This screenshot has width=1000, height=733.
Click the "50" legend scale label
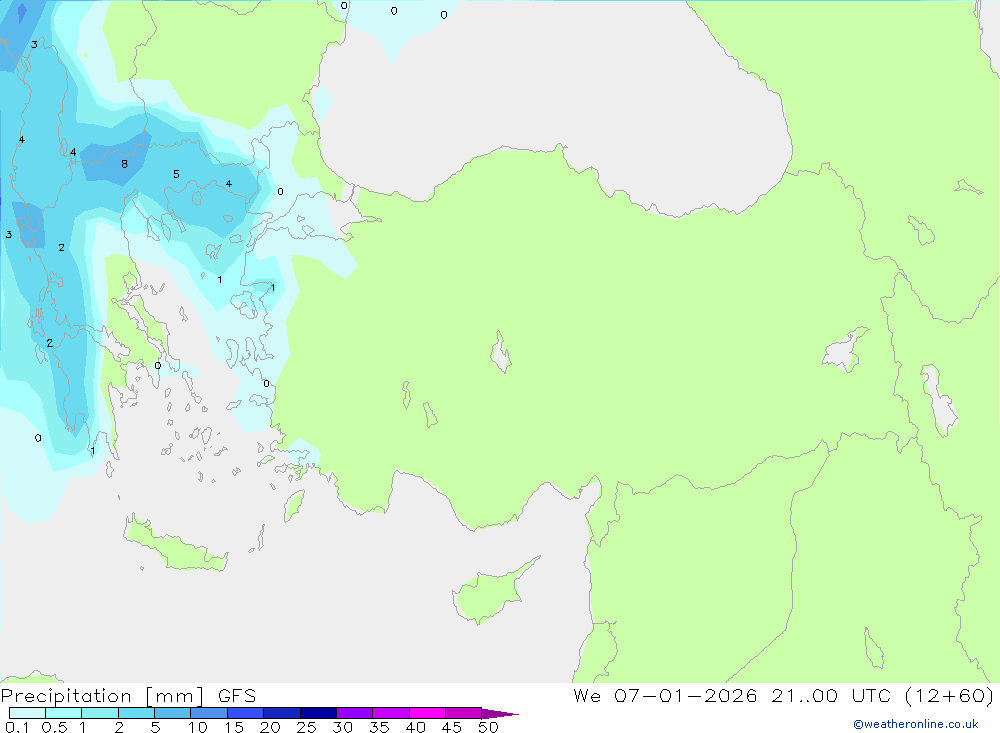click(x=488, y=727)
